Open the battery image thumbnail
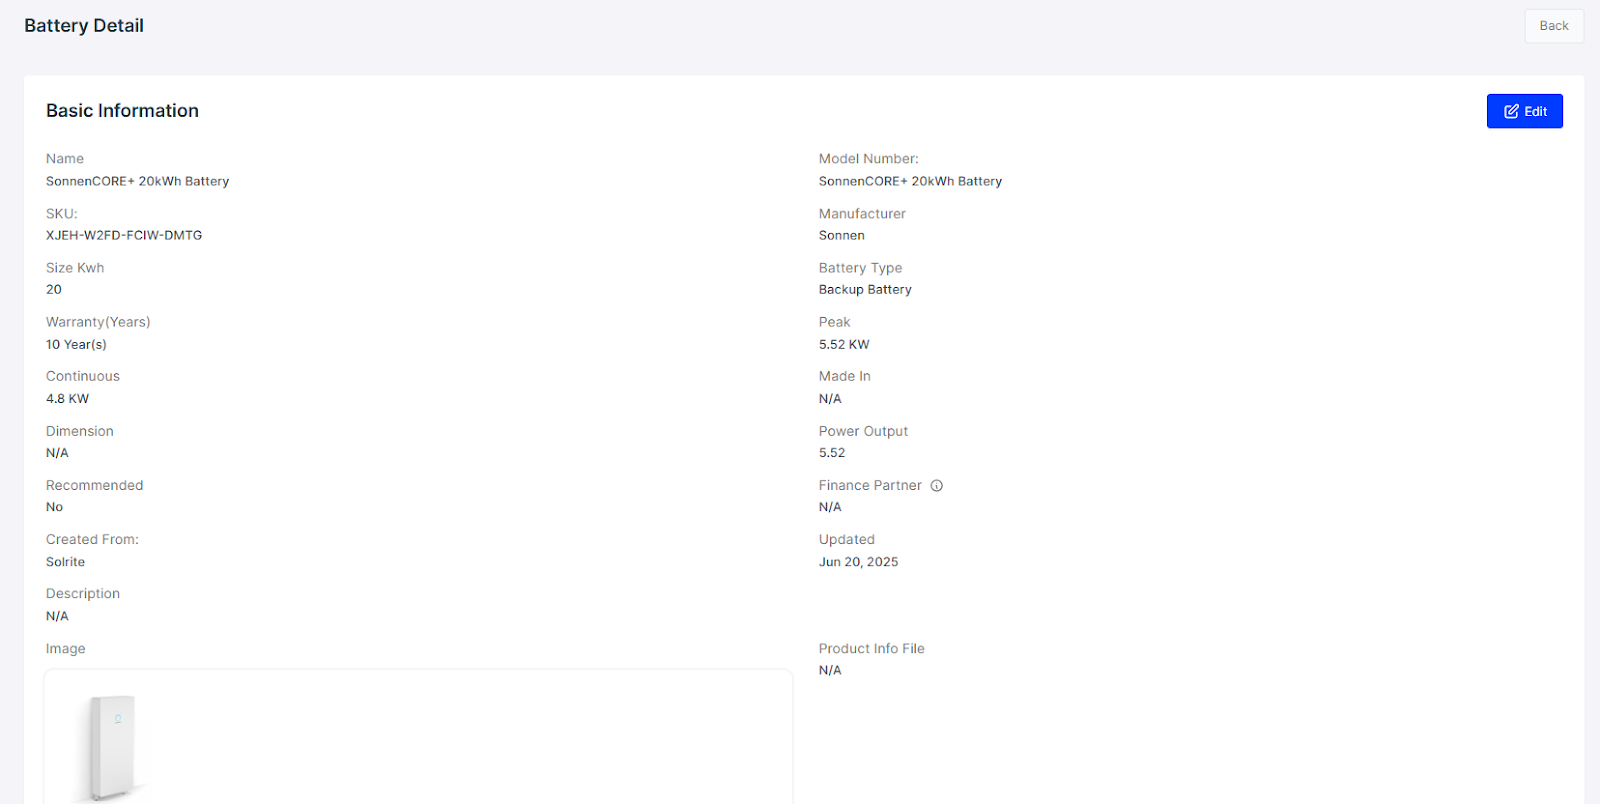The height and width of the screenshot is (804, 1600). pyautogui.click(x=111, y=747)
